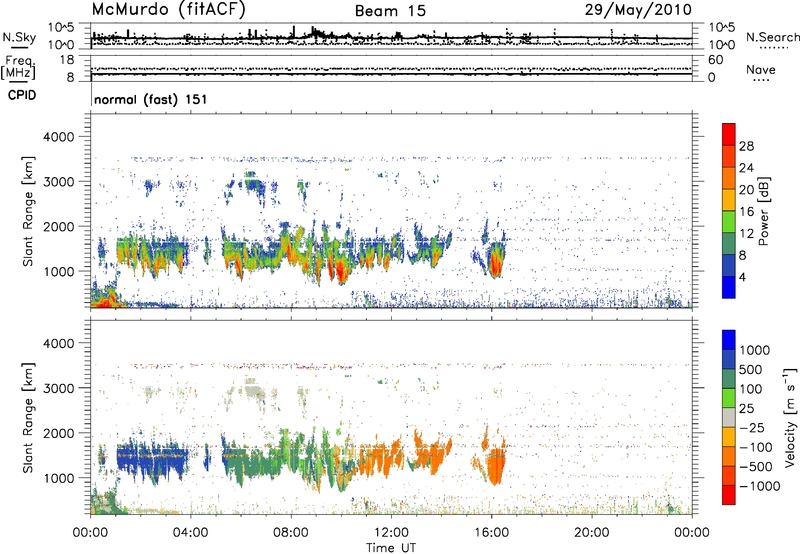
Task: Click the Nave legend label
Action: pyautogui.click(x=761, y=69)
